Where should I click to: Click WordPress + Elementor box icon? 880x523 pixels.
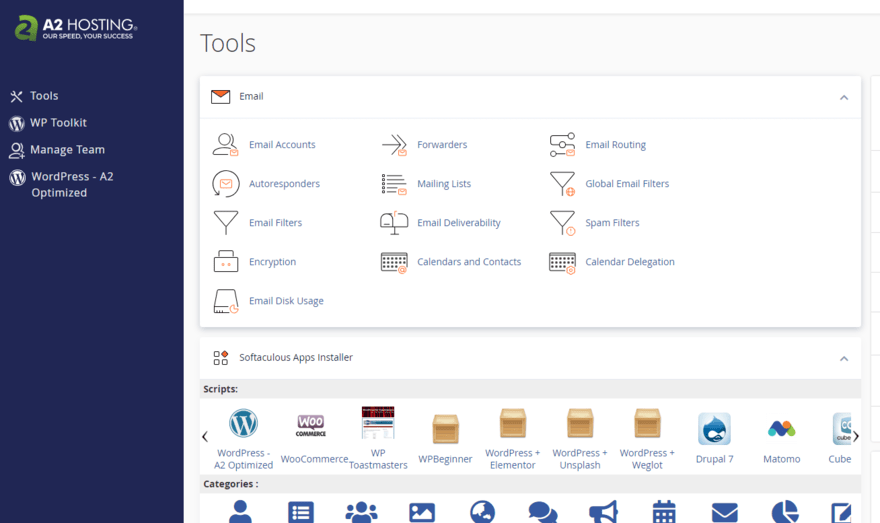pyautogui.click(x=512, y=423)
